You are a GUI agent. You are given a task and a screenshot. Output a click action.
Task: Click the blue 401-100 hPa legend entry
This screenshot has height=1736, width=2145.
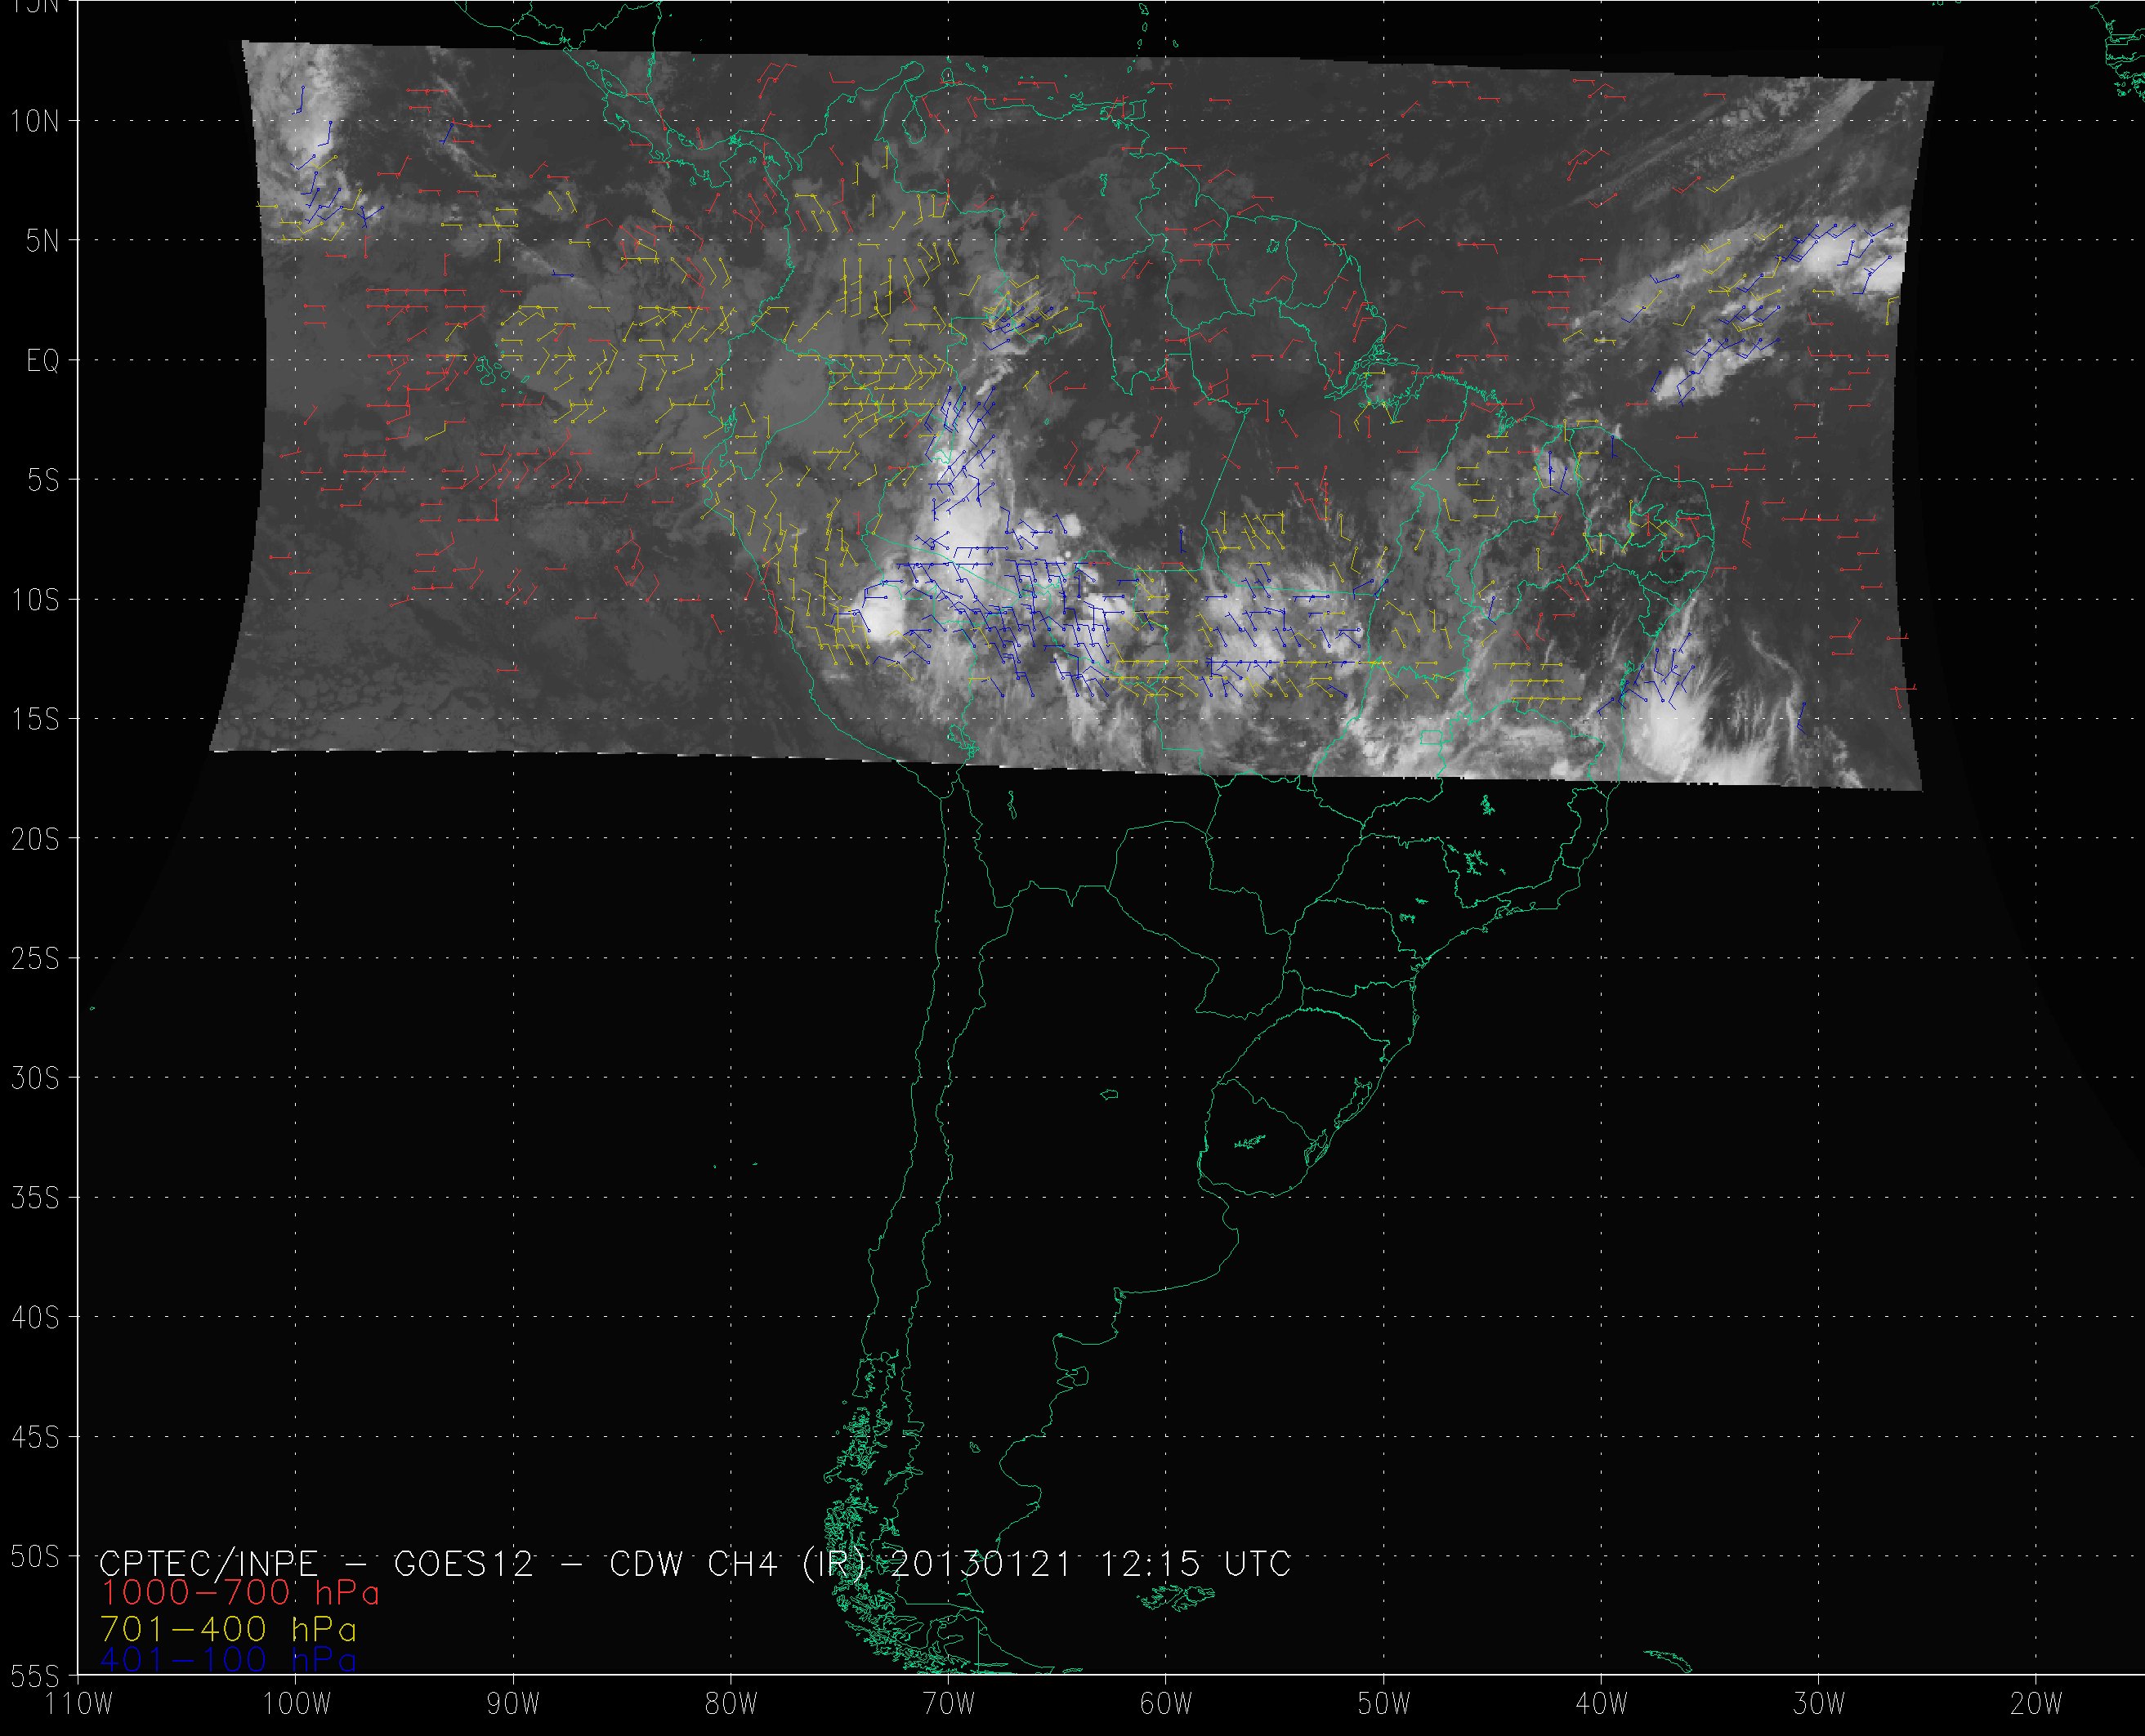(x=229, y=1660)
